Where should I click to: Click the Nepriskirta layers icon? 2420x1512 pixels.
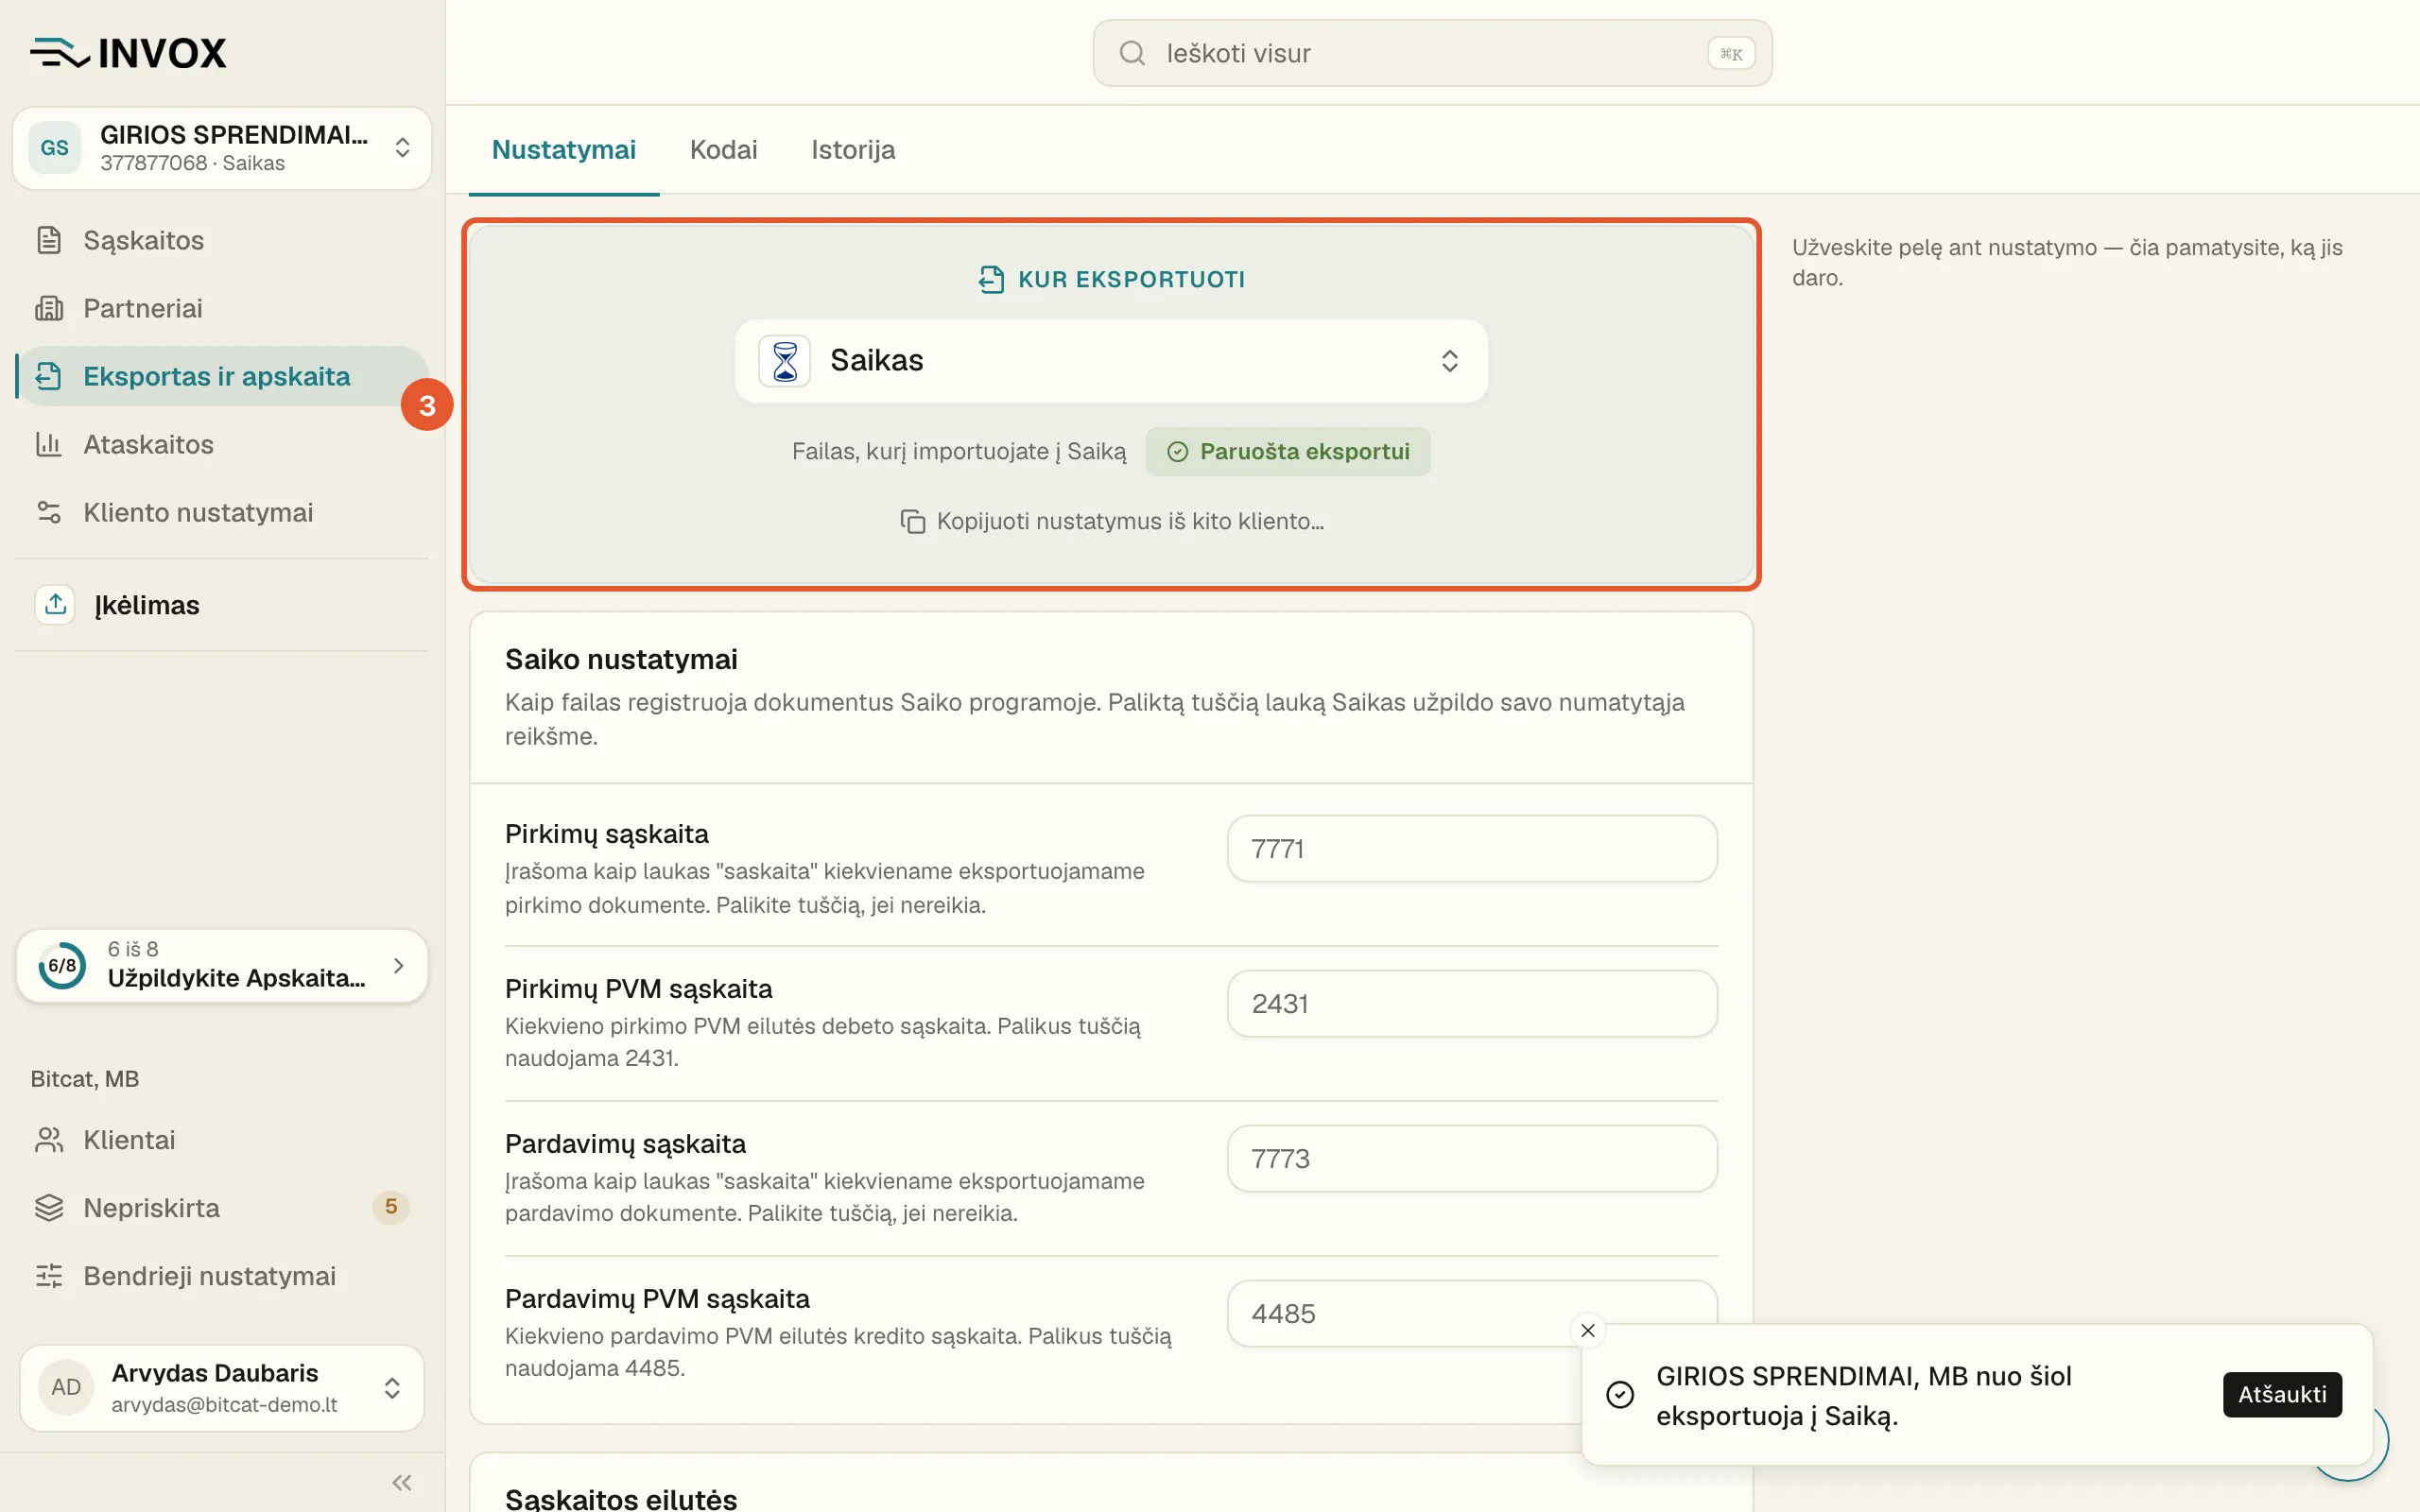49,1208
